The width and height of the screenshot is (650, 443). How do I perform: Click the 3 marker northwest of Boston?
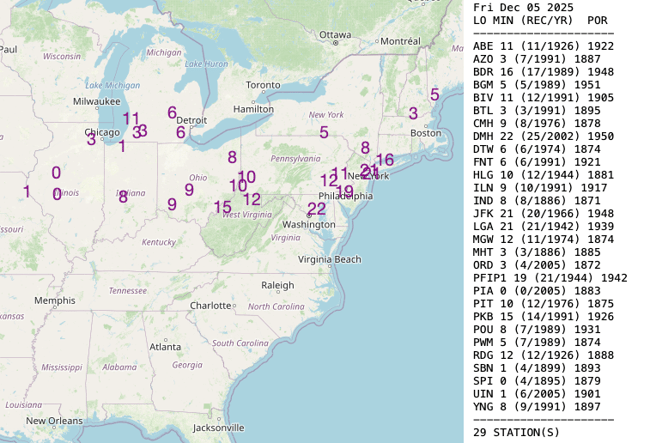(413, 113)
